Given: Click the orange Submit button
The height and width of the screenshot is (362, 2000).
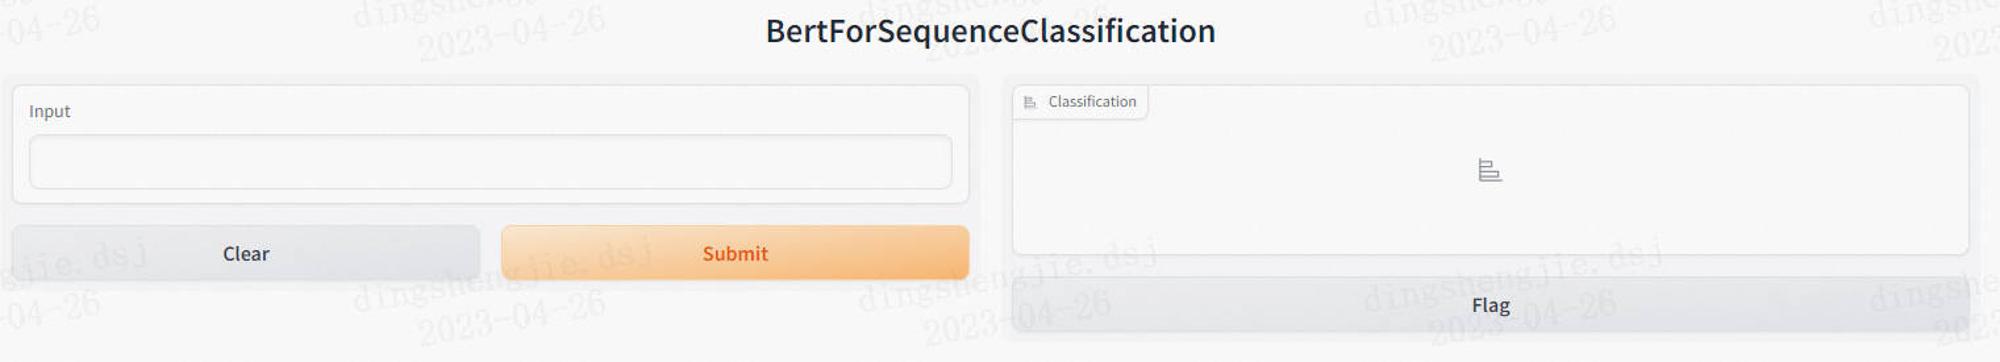Looking at the screenshot, I should click(x=735, y=253).
